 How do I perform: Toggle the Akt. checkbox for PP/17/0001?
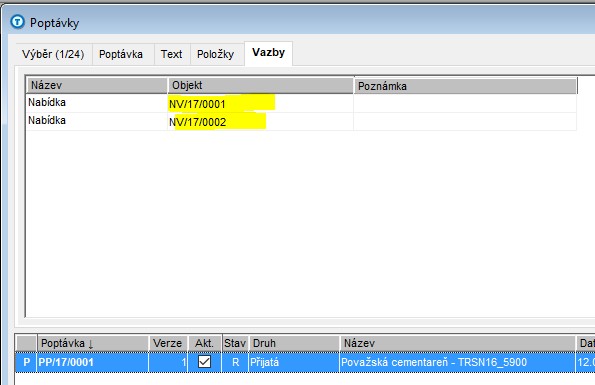point(205,361)
